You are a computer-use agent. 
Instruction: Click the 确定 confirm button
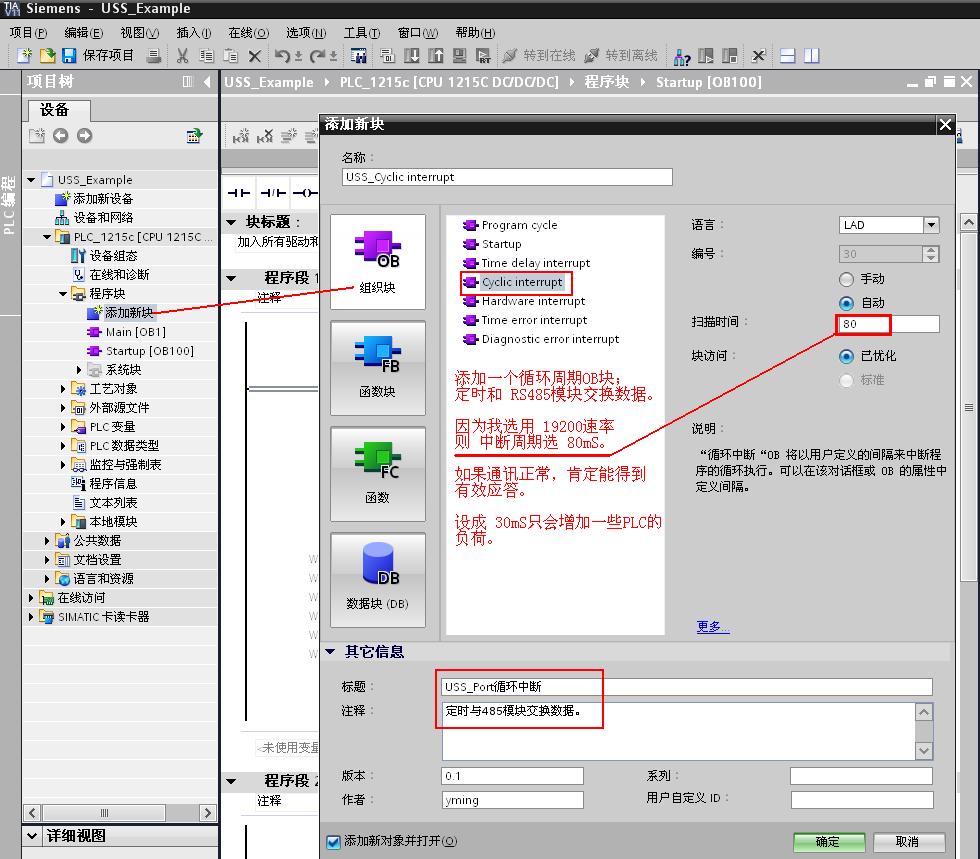point(829,842)
